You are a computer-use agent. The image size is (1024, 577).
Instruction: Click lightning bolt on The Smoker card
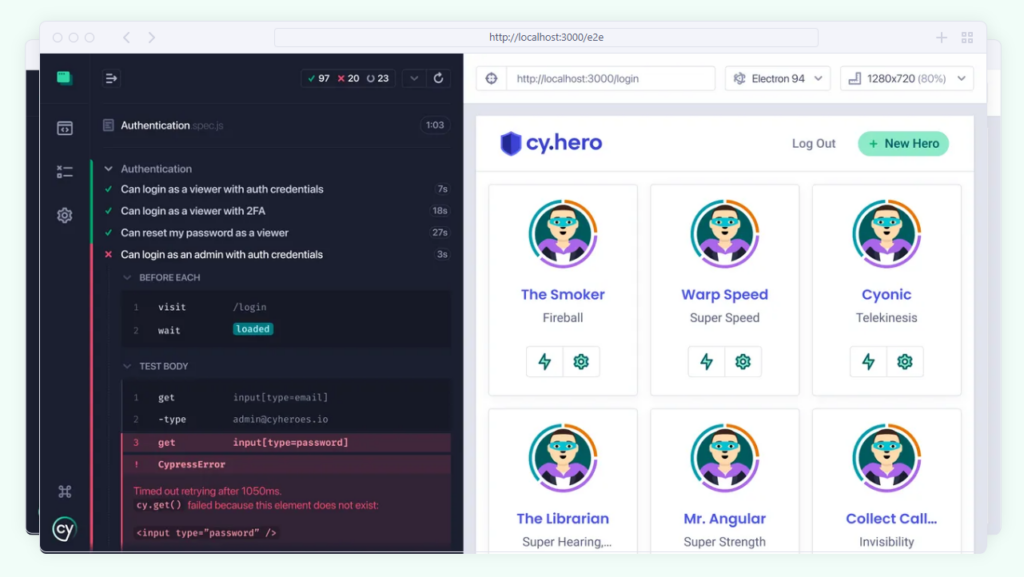[x=545, y=362]
